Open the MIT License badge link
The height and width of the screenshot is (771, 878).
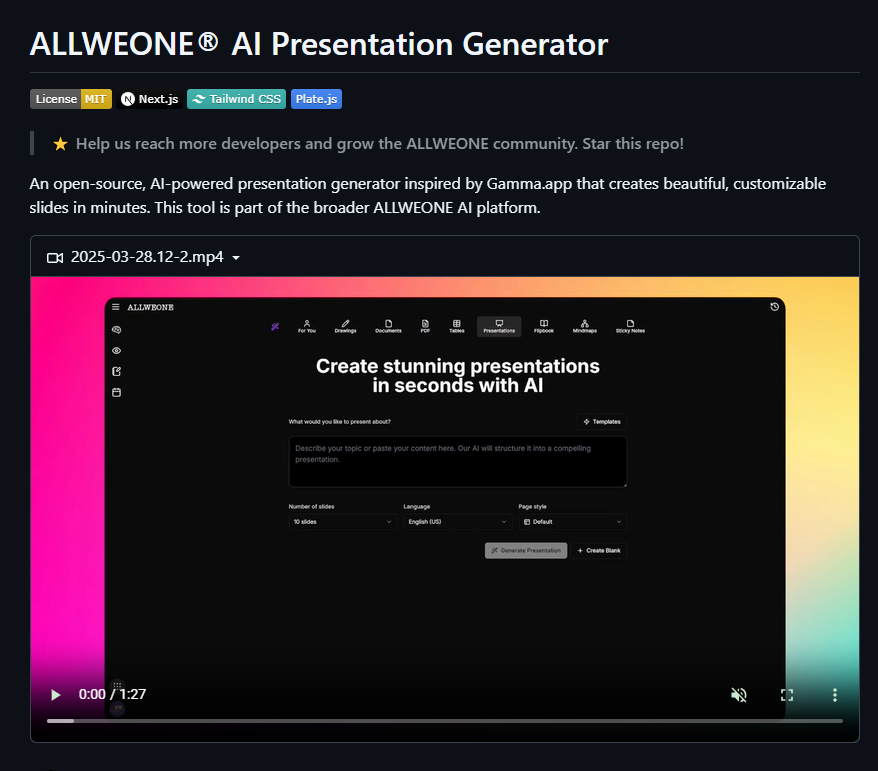pos(70,99)
